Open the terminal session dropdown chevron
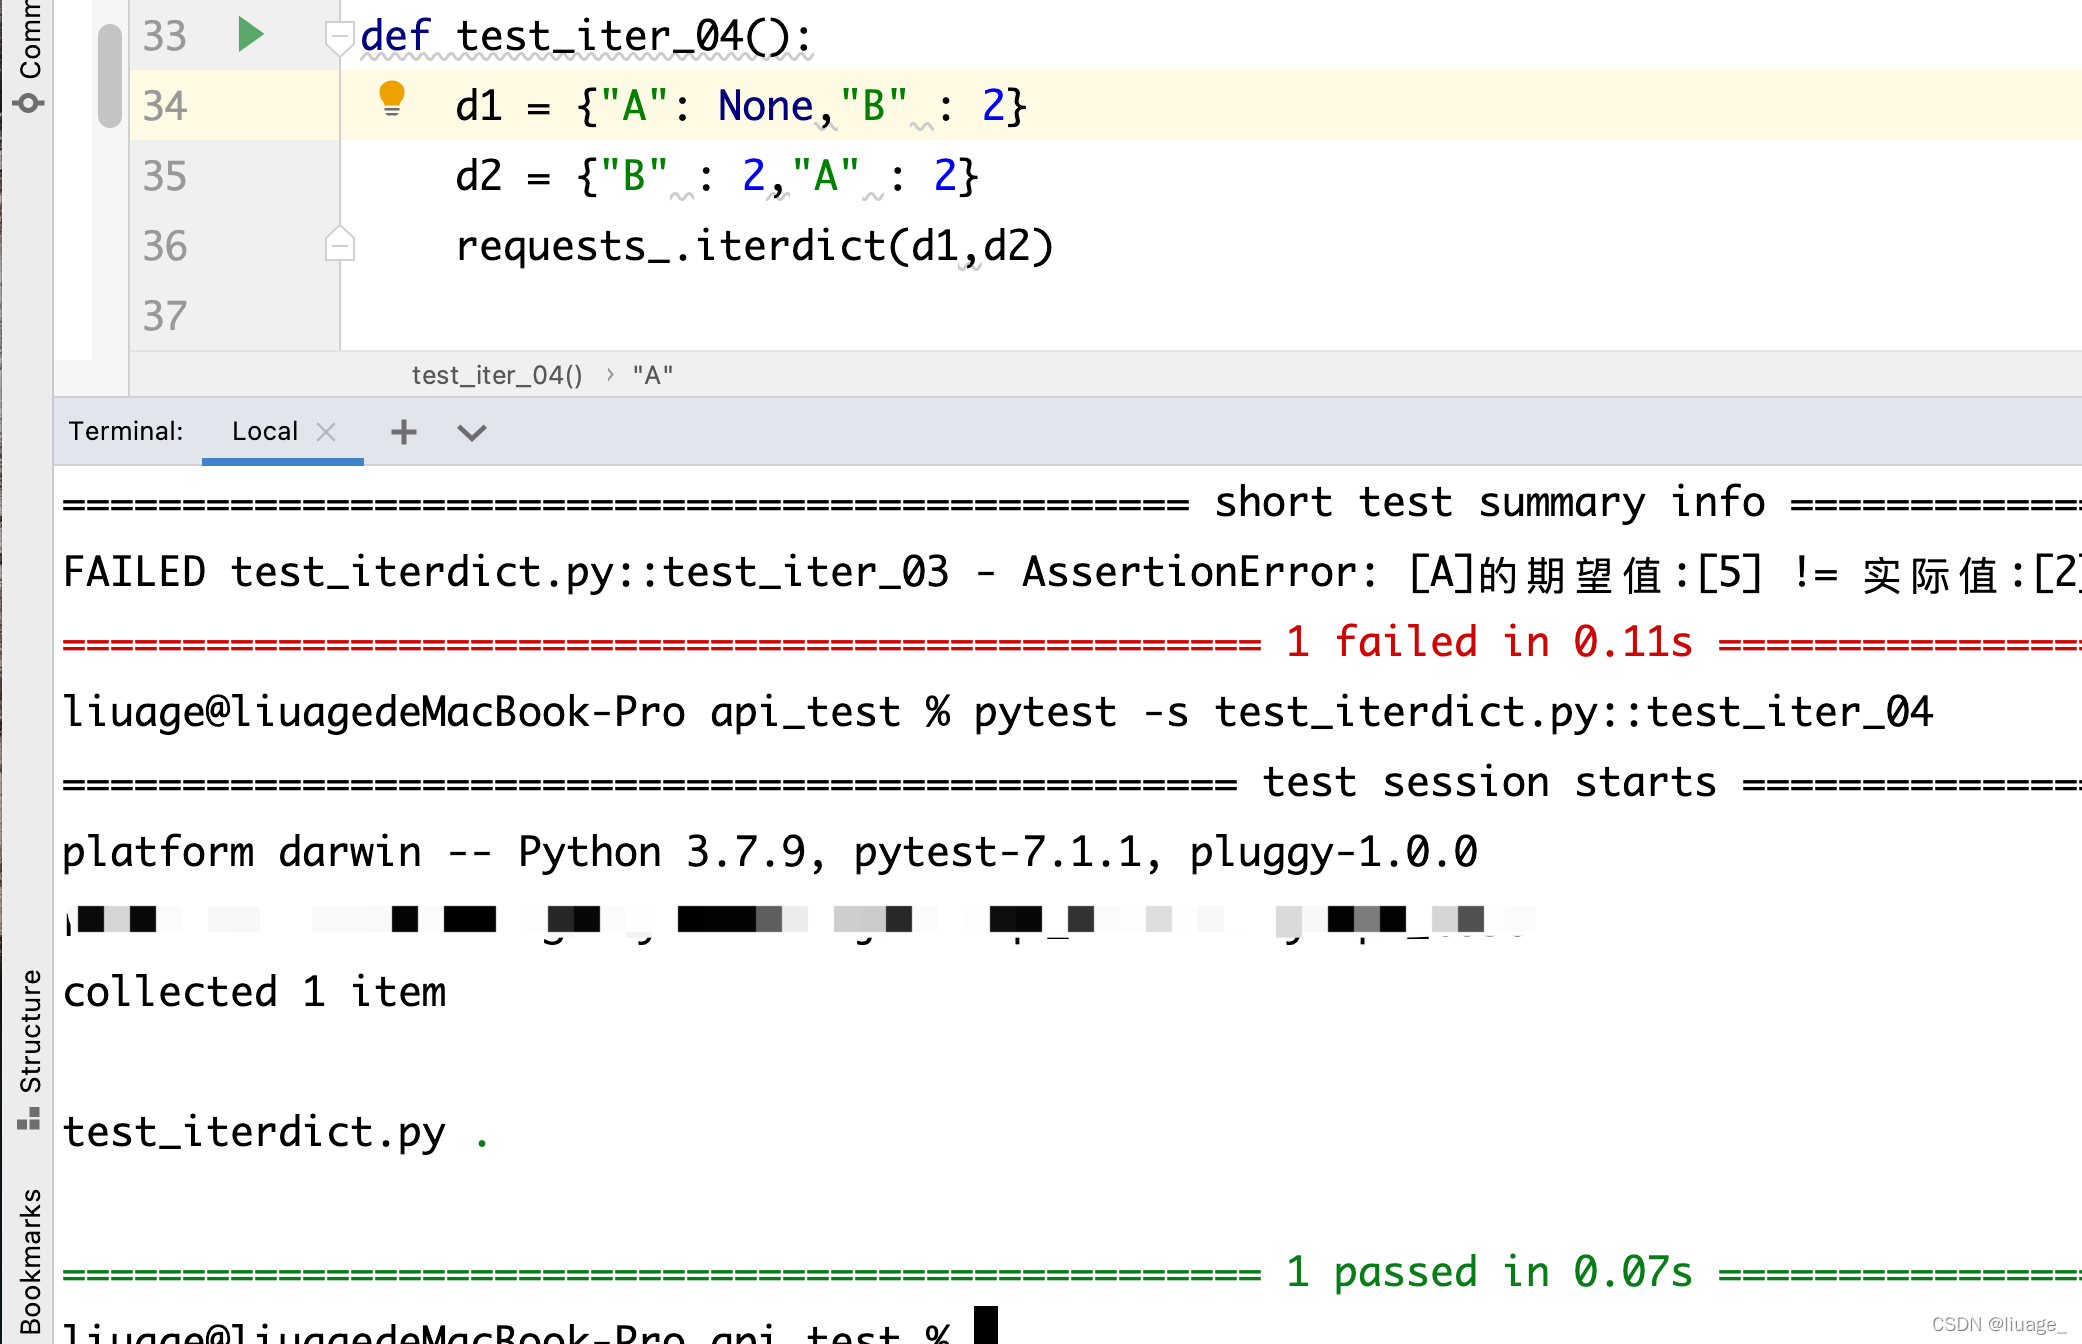Image resolution: width=2082 pixels, height=1344 pixels. click(x=472, y=432)
